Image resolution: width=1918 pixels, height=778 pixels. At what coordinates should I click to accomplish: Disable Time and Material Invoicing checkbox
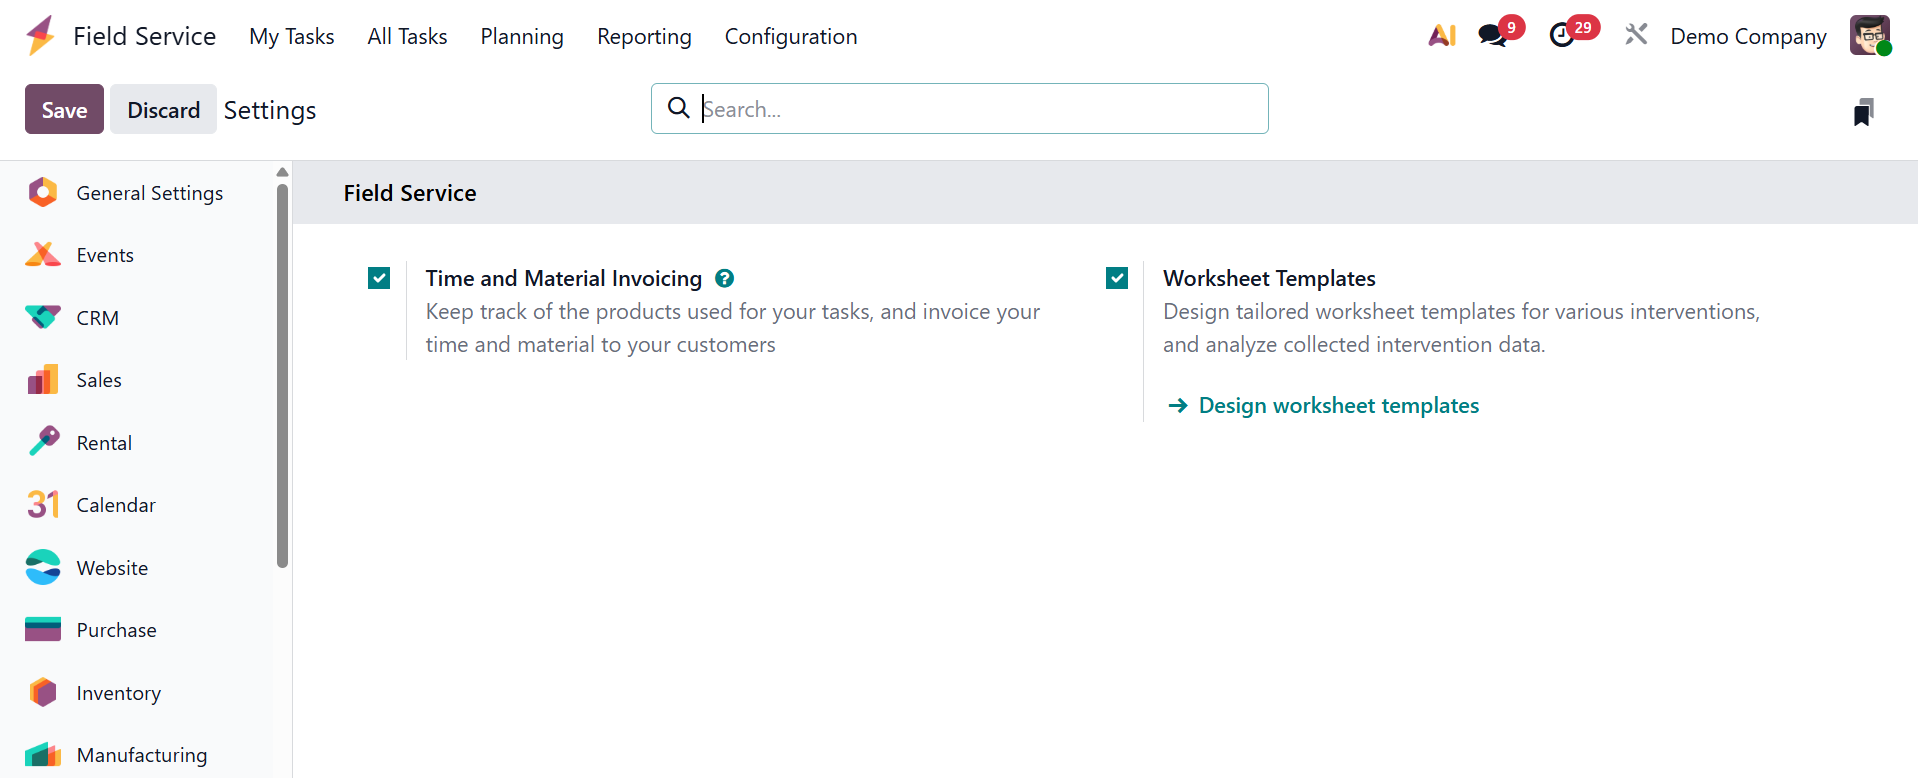pos(379,278)
